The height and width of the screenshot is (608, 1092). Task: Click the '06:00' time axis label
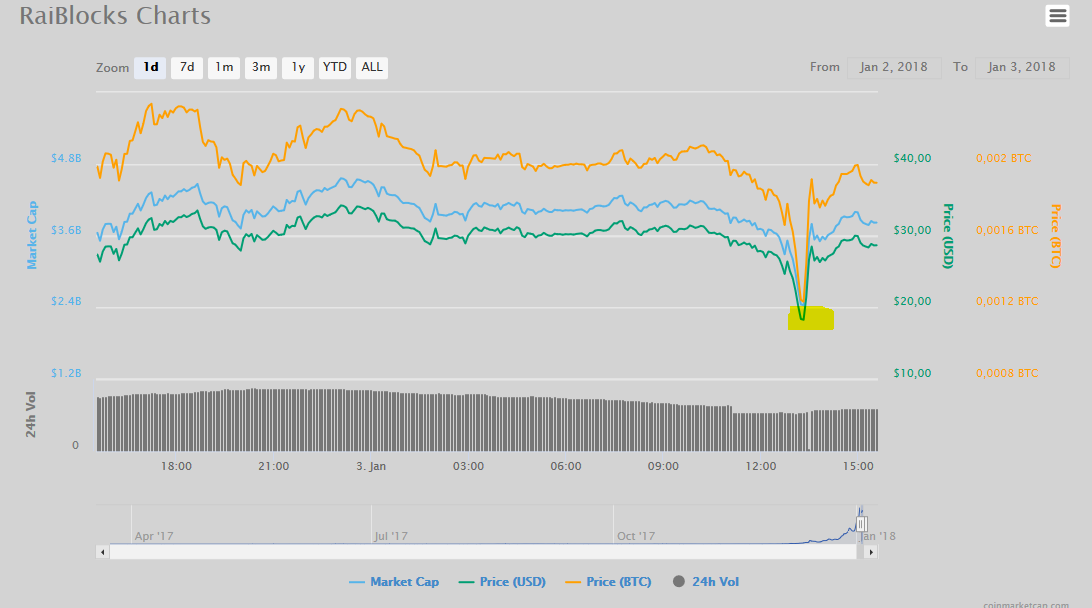566,466
